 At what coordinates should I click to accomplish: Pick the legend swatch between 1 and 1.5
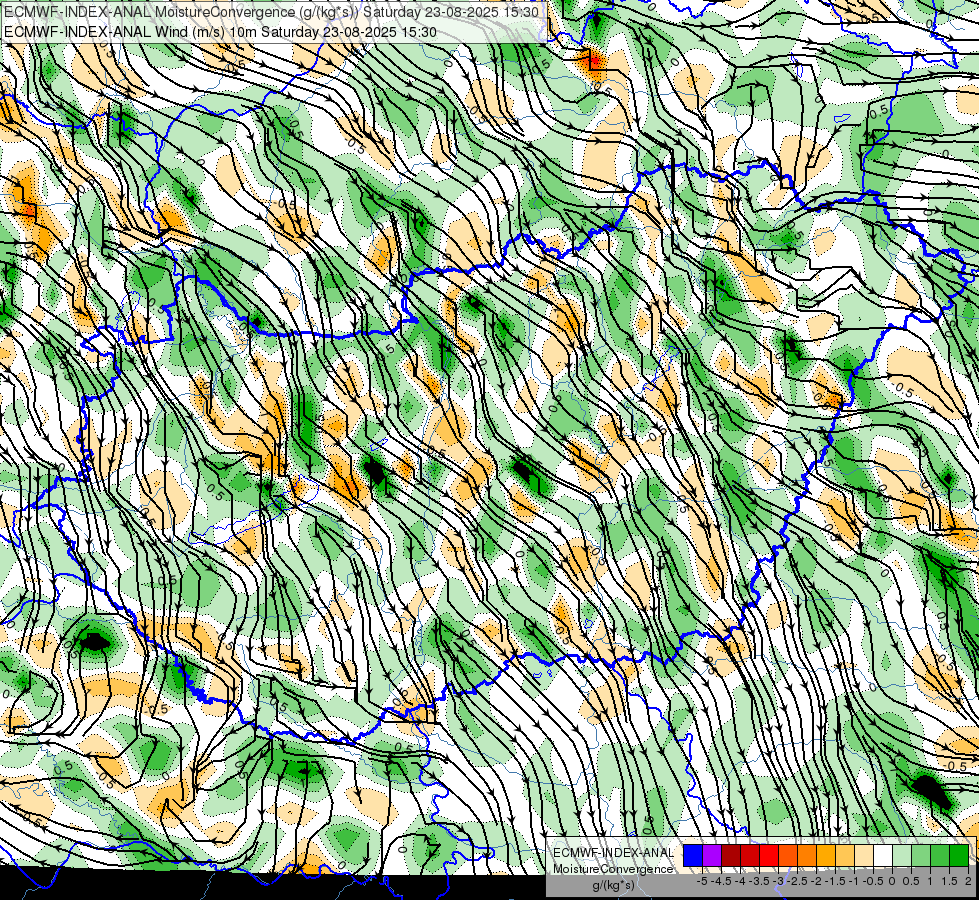coord(940,855)
